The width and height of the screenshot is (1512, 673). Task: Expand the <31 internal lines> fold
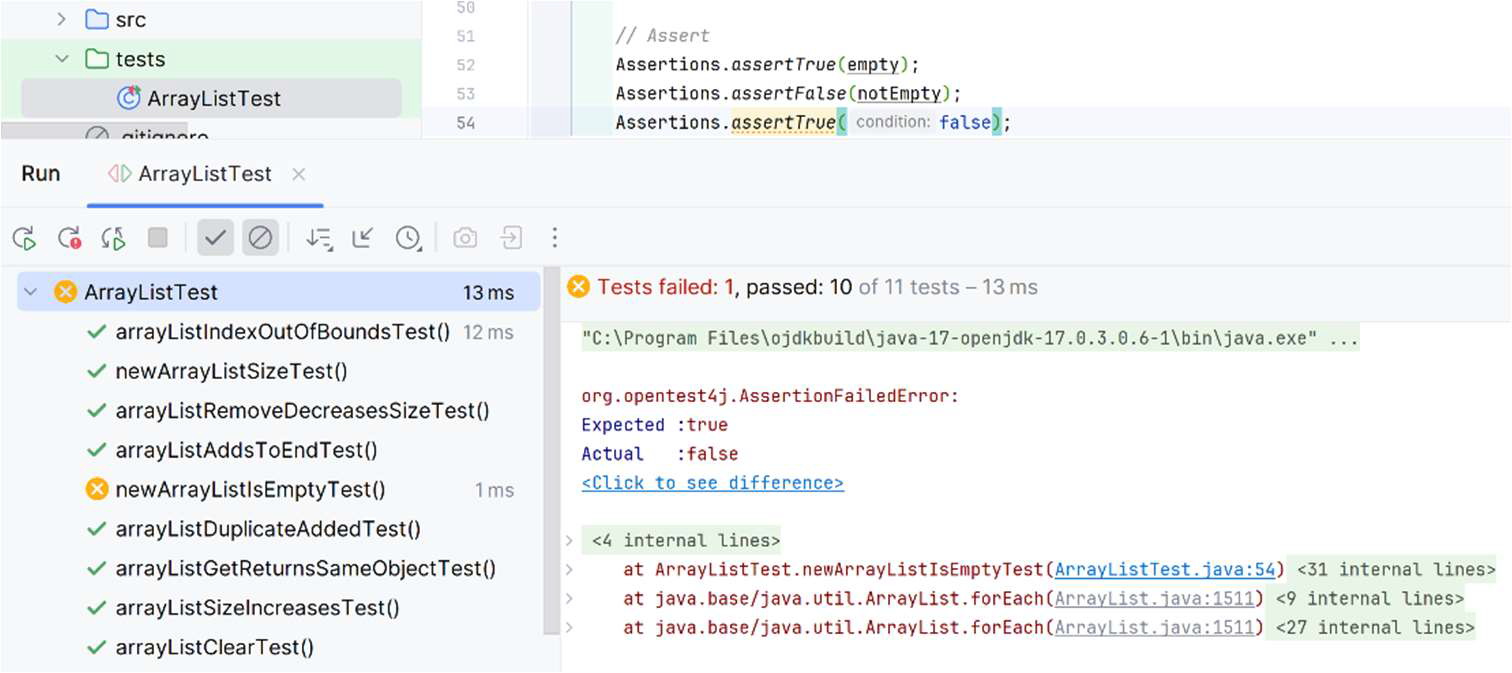pos(1396,570)
